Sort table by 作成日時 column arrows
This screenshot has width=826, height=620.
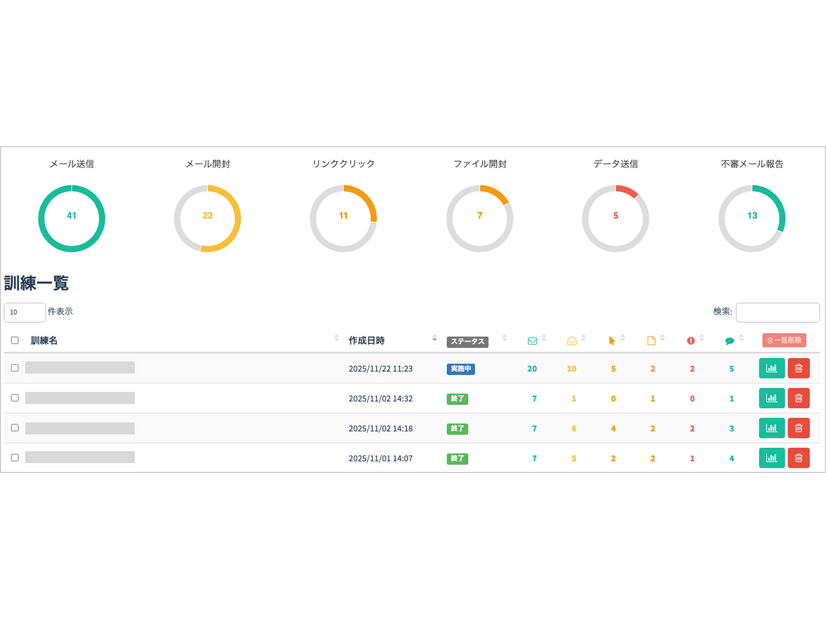click(434, 340)
